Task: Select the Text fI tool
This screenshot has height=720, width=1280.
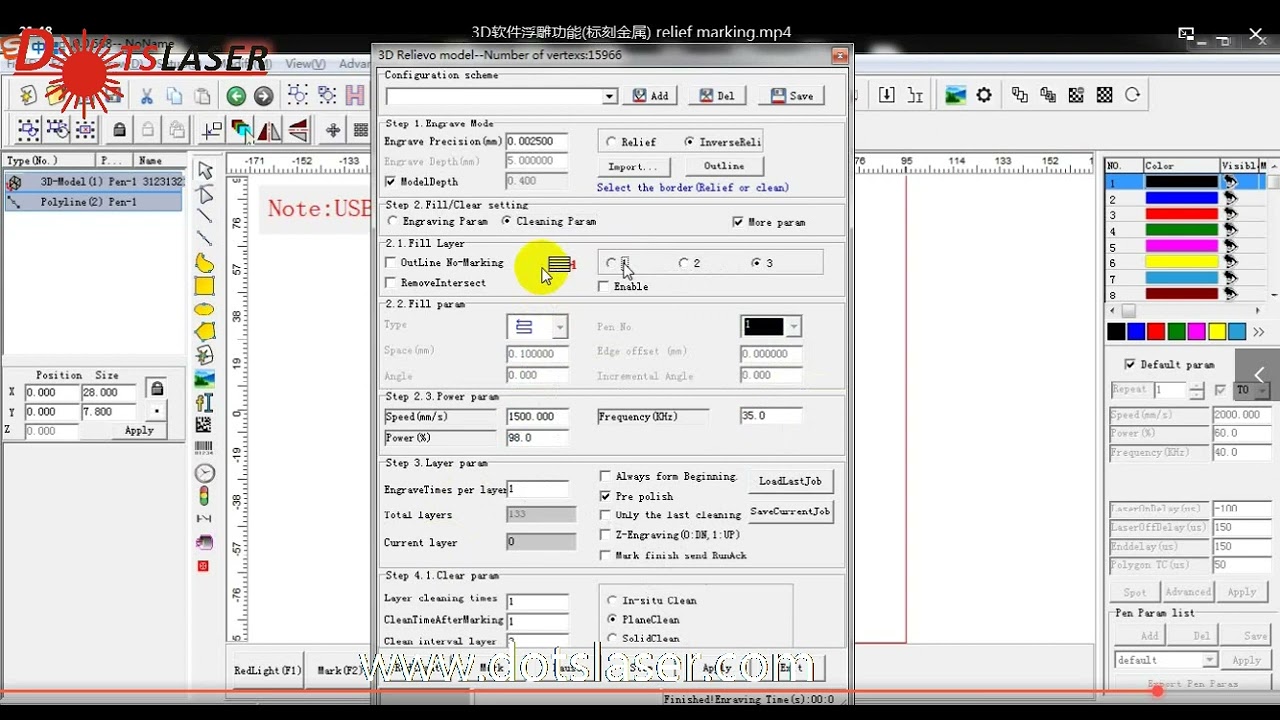Action: [205, 402]
